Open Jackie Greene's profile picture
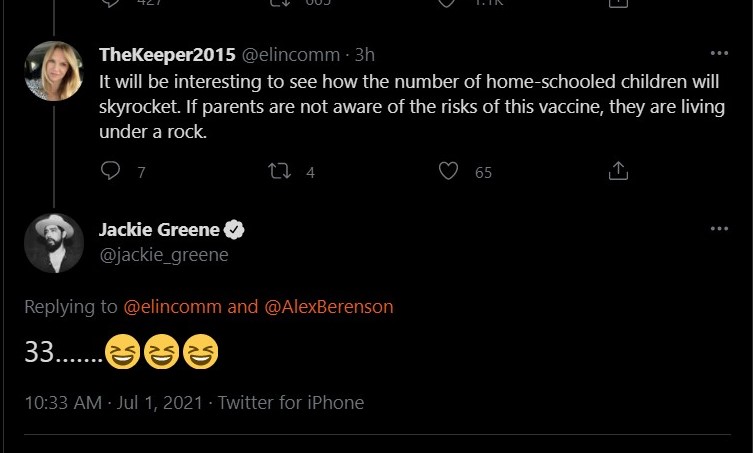Viewport: 753px width, 453px height. (x=54, y=243)
